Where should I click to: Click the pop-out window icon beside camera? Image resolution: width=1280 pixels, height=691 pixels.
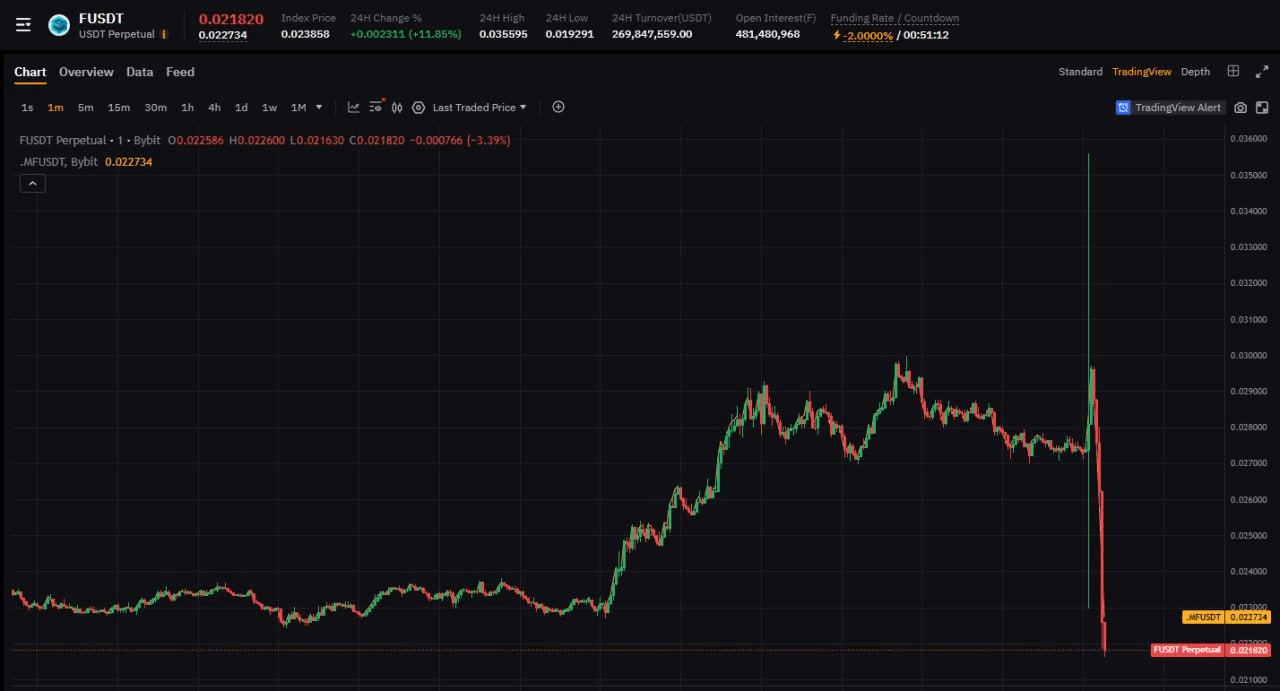(x=1262, y=108)
